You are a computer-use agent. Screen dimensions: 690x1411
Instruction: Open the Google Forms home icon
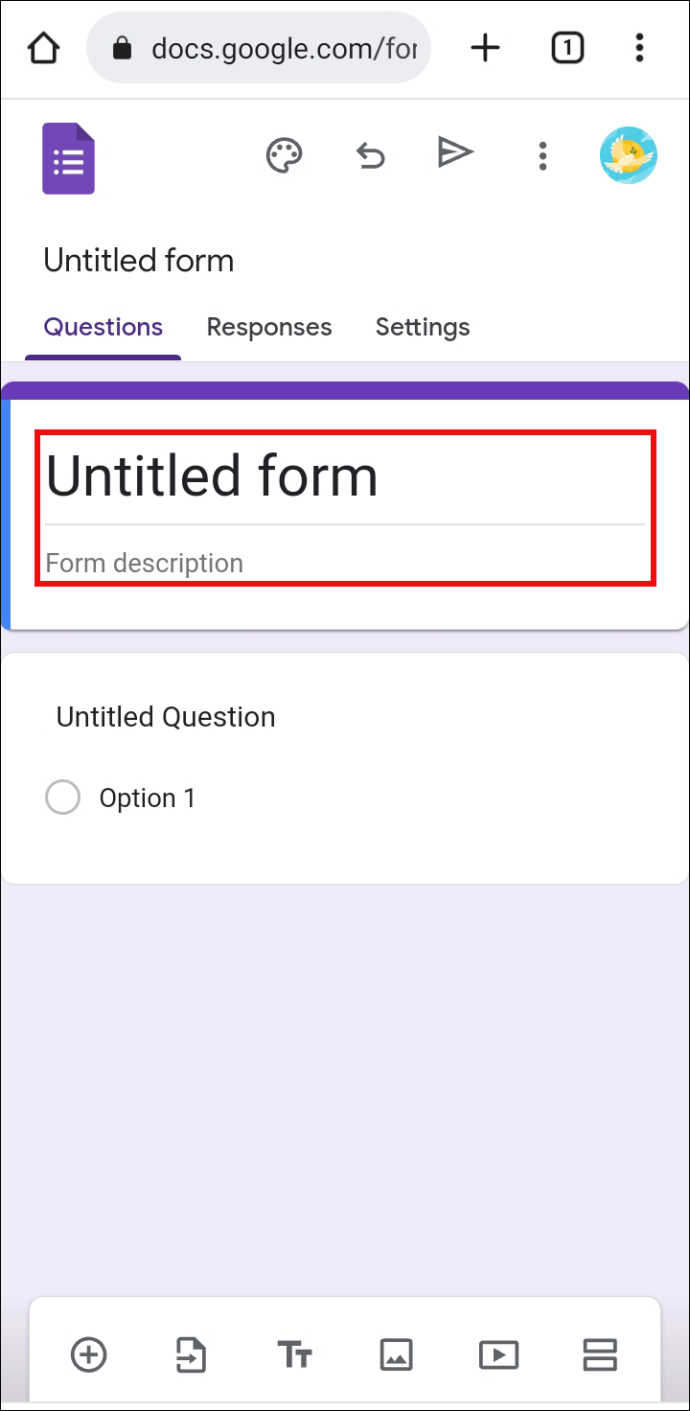68,157
